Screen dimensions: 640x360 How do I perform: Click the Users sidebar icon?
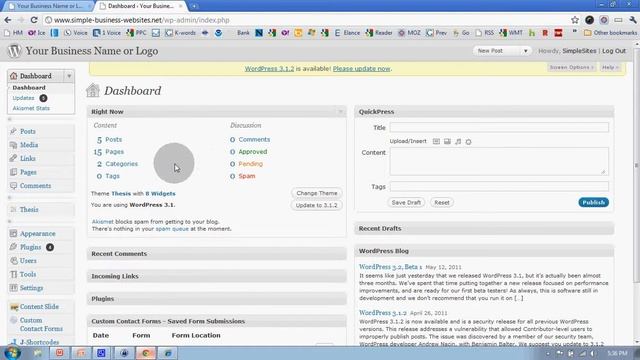(x=13, y=260)
